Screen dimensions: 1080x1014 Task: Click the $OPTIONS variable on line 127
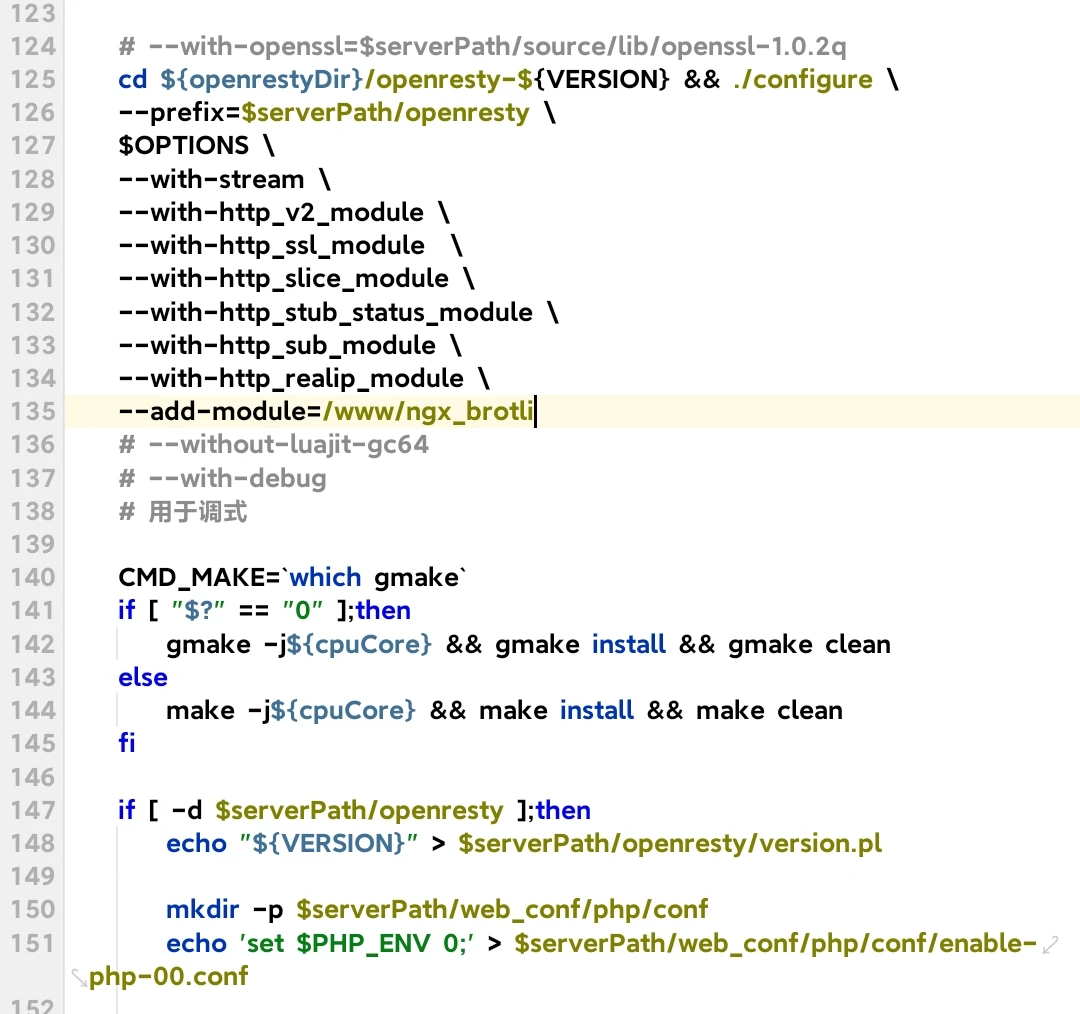click(x=183, y=146)
